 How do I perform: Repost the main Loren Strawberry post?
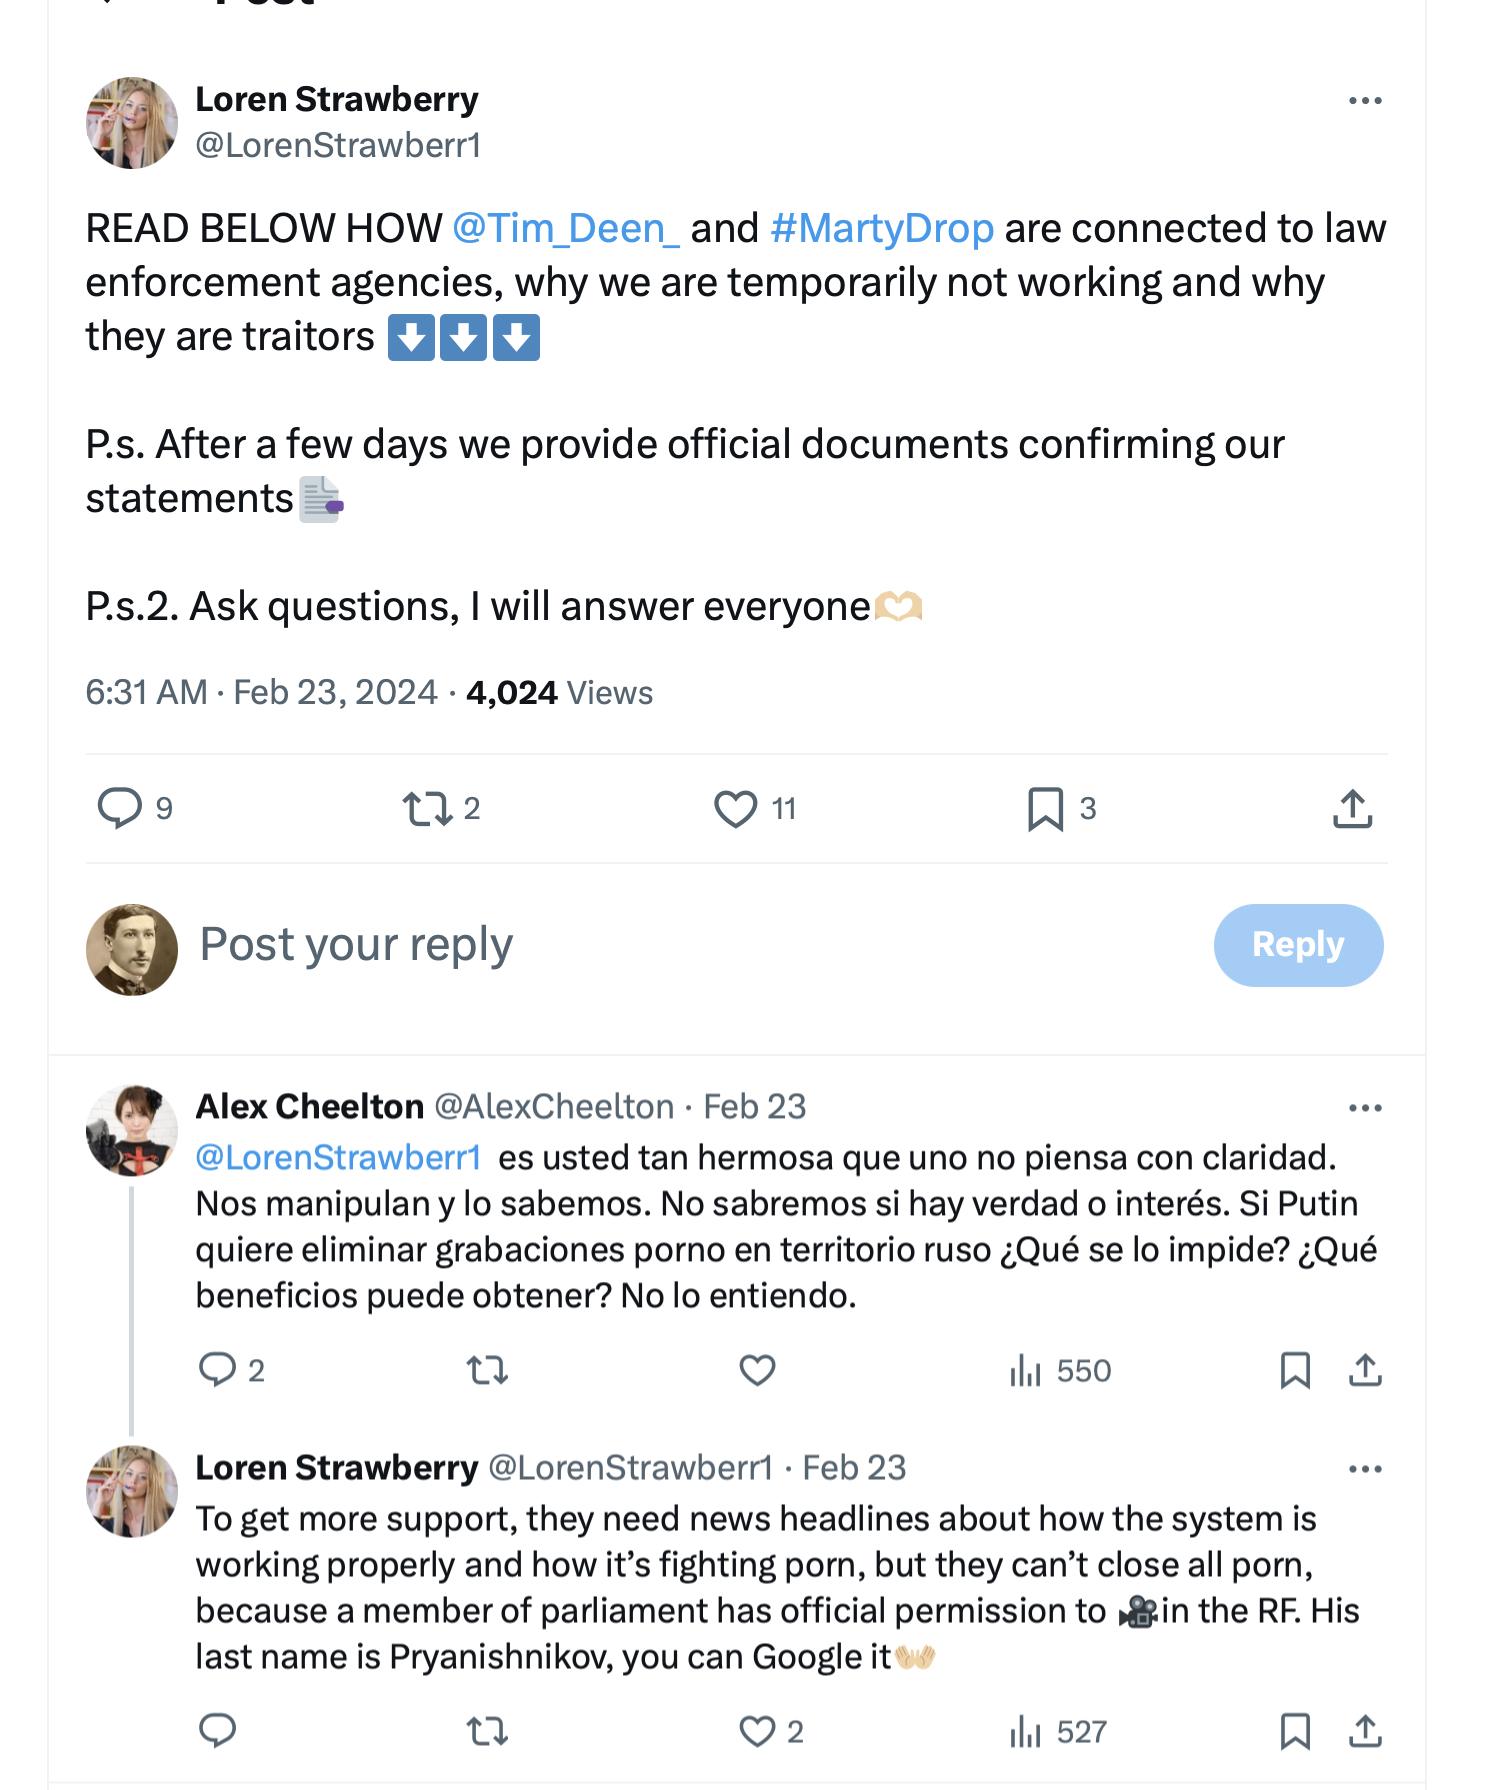coord(427,808)
